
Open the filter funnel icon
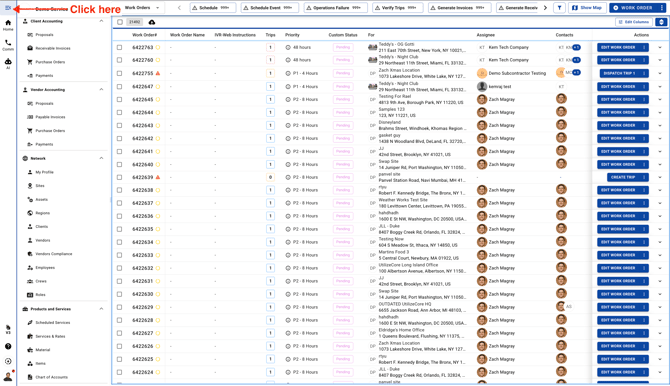pos(559,8)
